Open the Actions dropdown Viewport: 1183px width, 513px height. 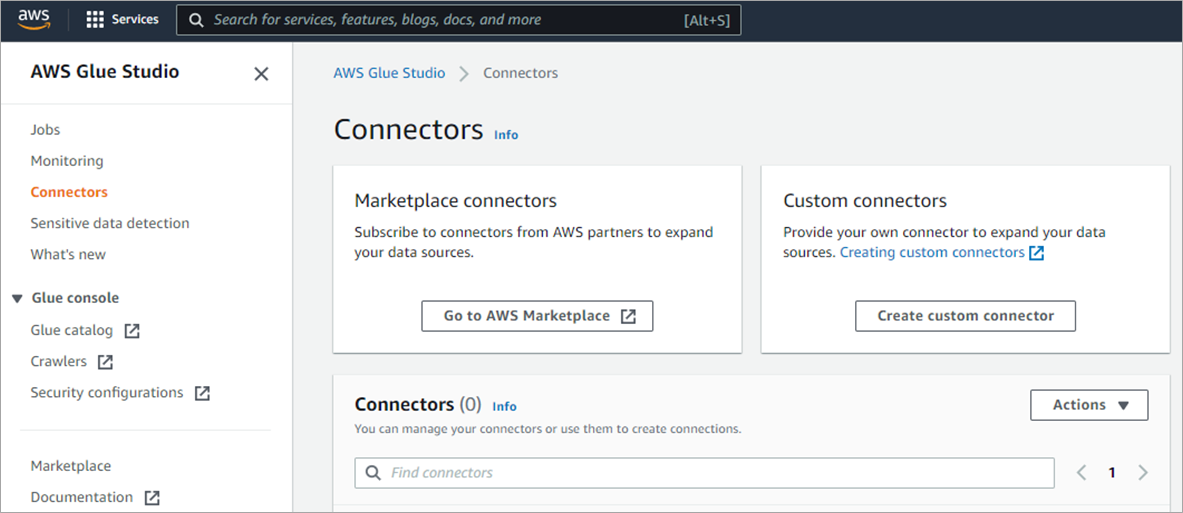point(1089,405)
